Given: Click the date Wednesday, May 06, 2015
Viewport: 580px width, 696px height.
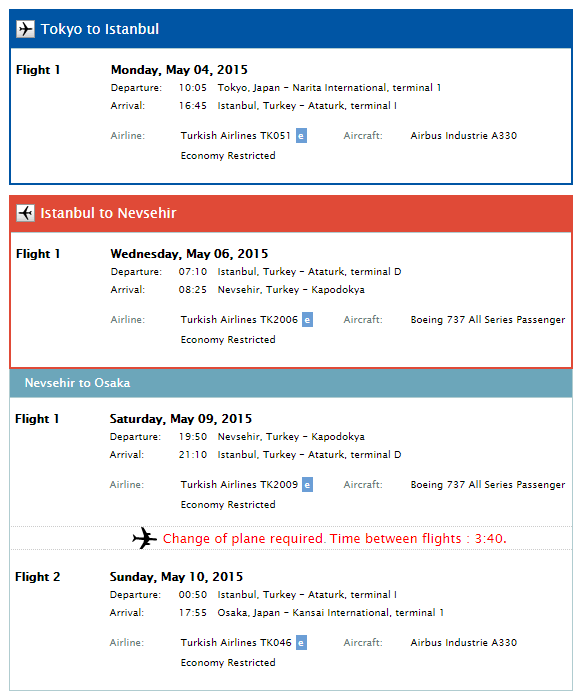Looking at the screenshot, I should coord(189,254).
